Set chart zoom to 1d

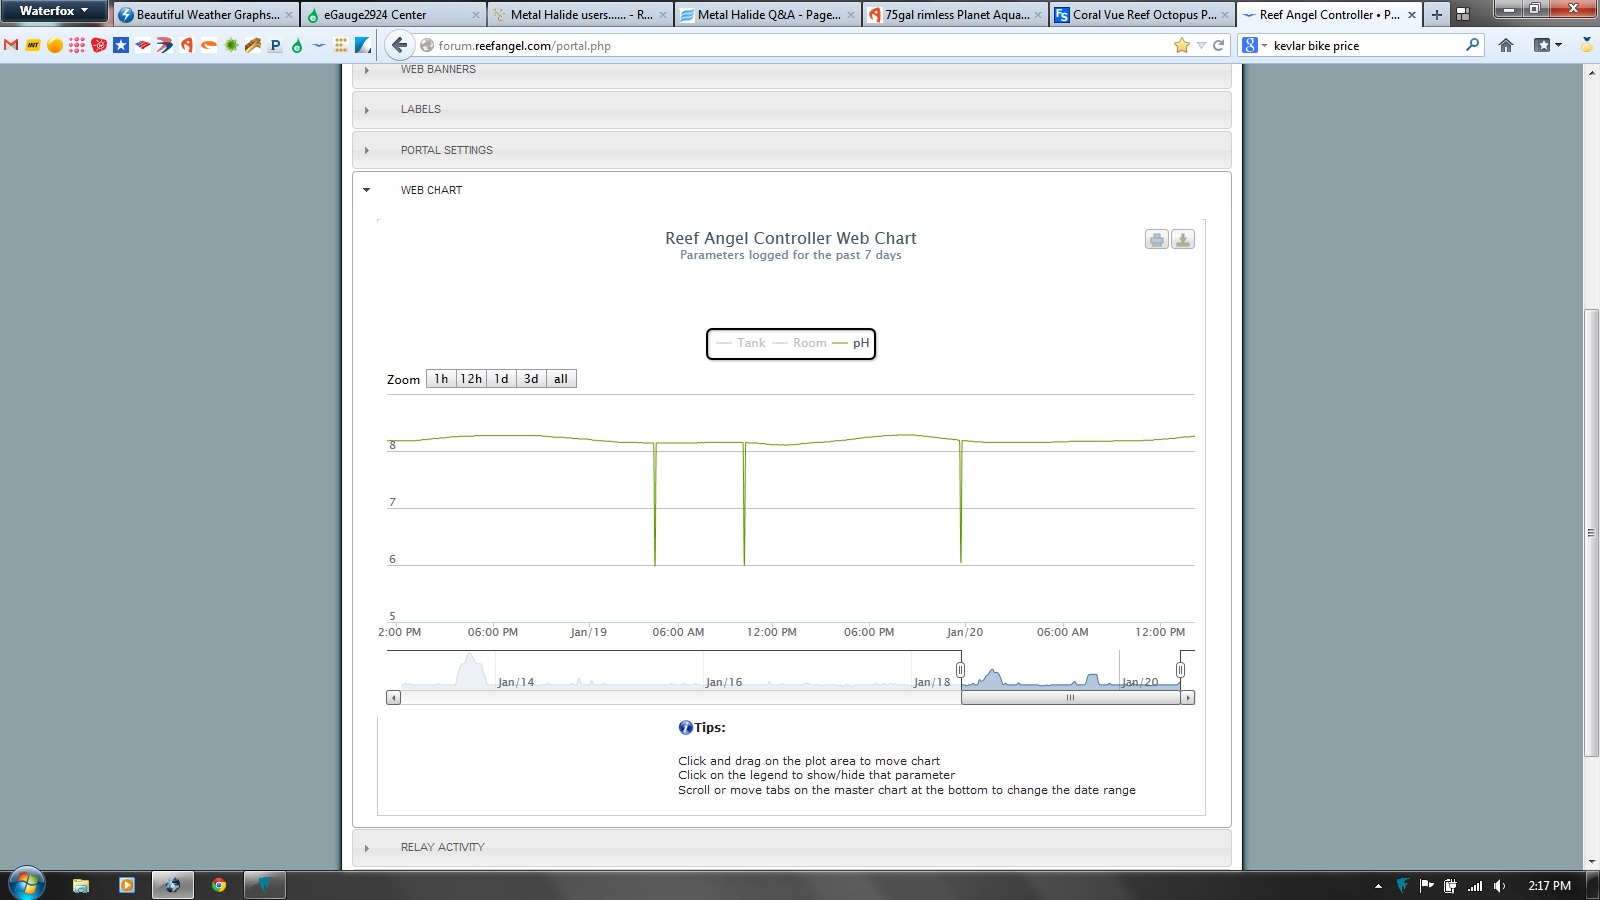[501, 379]
